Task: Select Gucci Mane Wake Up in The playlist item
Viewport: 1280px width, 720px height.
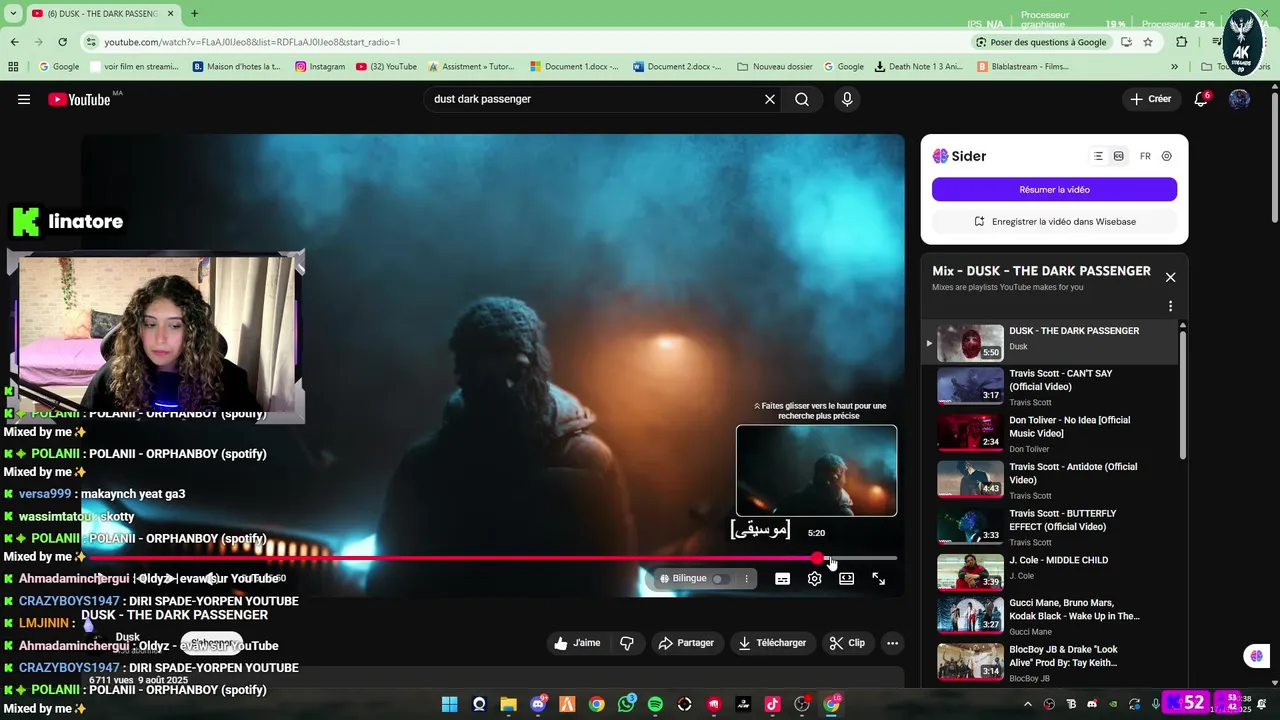Action: 1050,618
